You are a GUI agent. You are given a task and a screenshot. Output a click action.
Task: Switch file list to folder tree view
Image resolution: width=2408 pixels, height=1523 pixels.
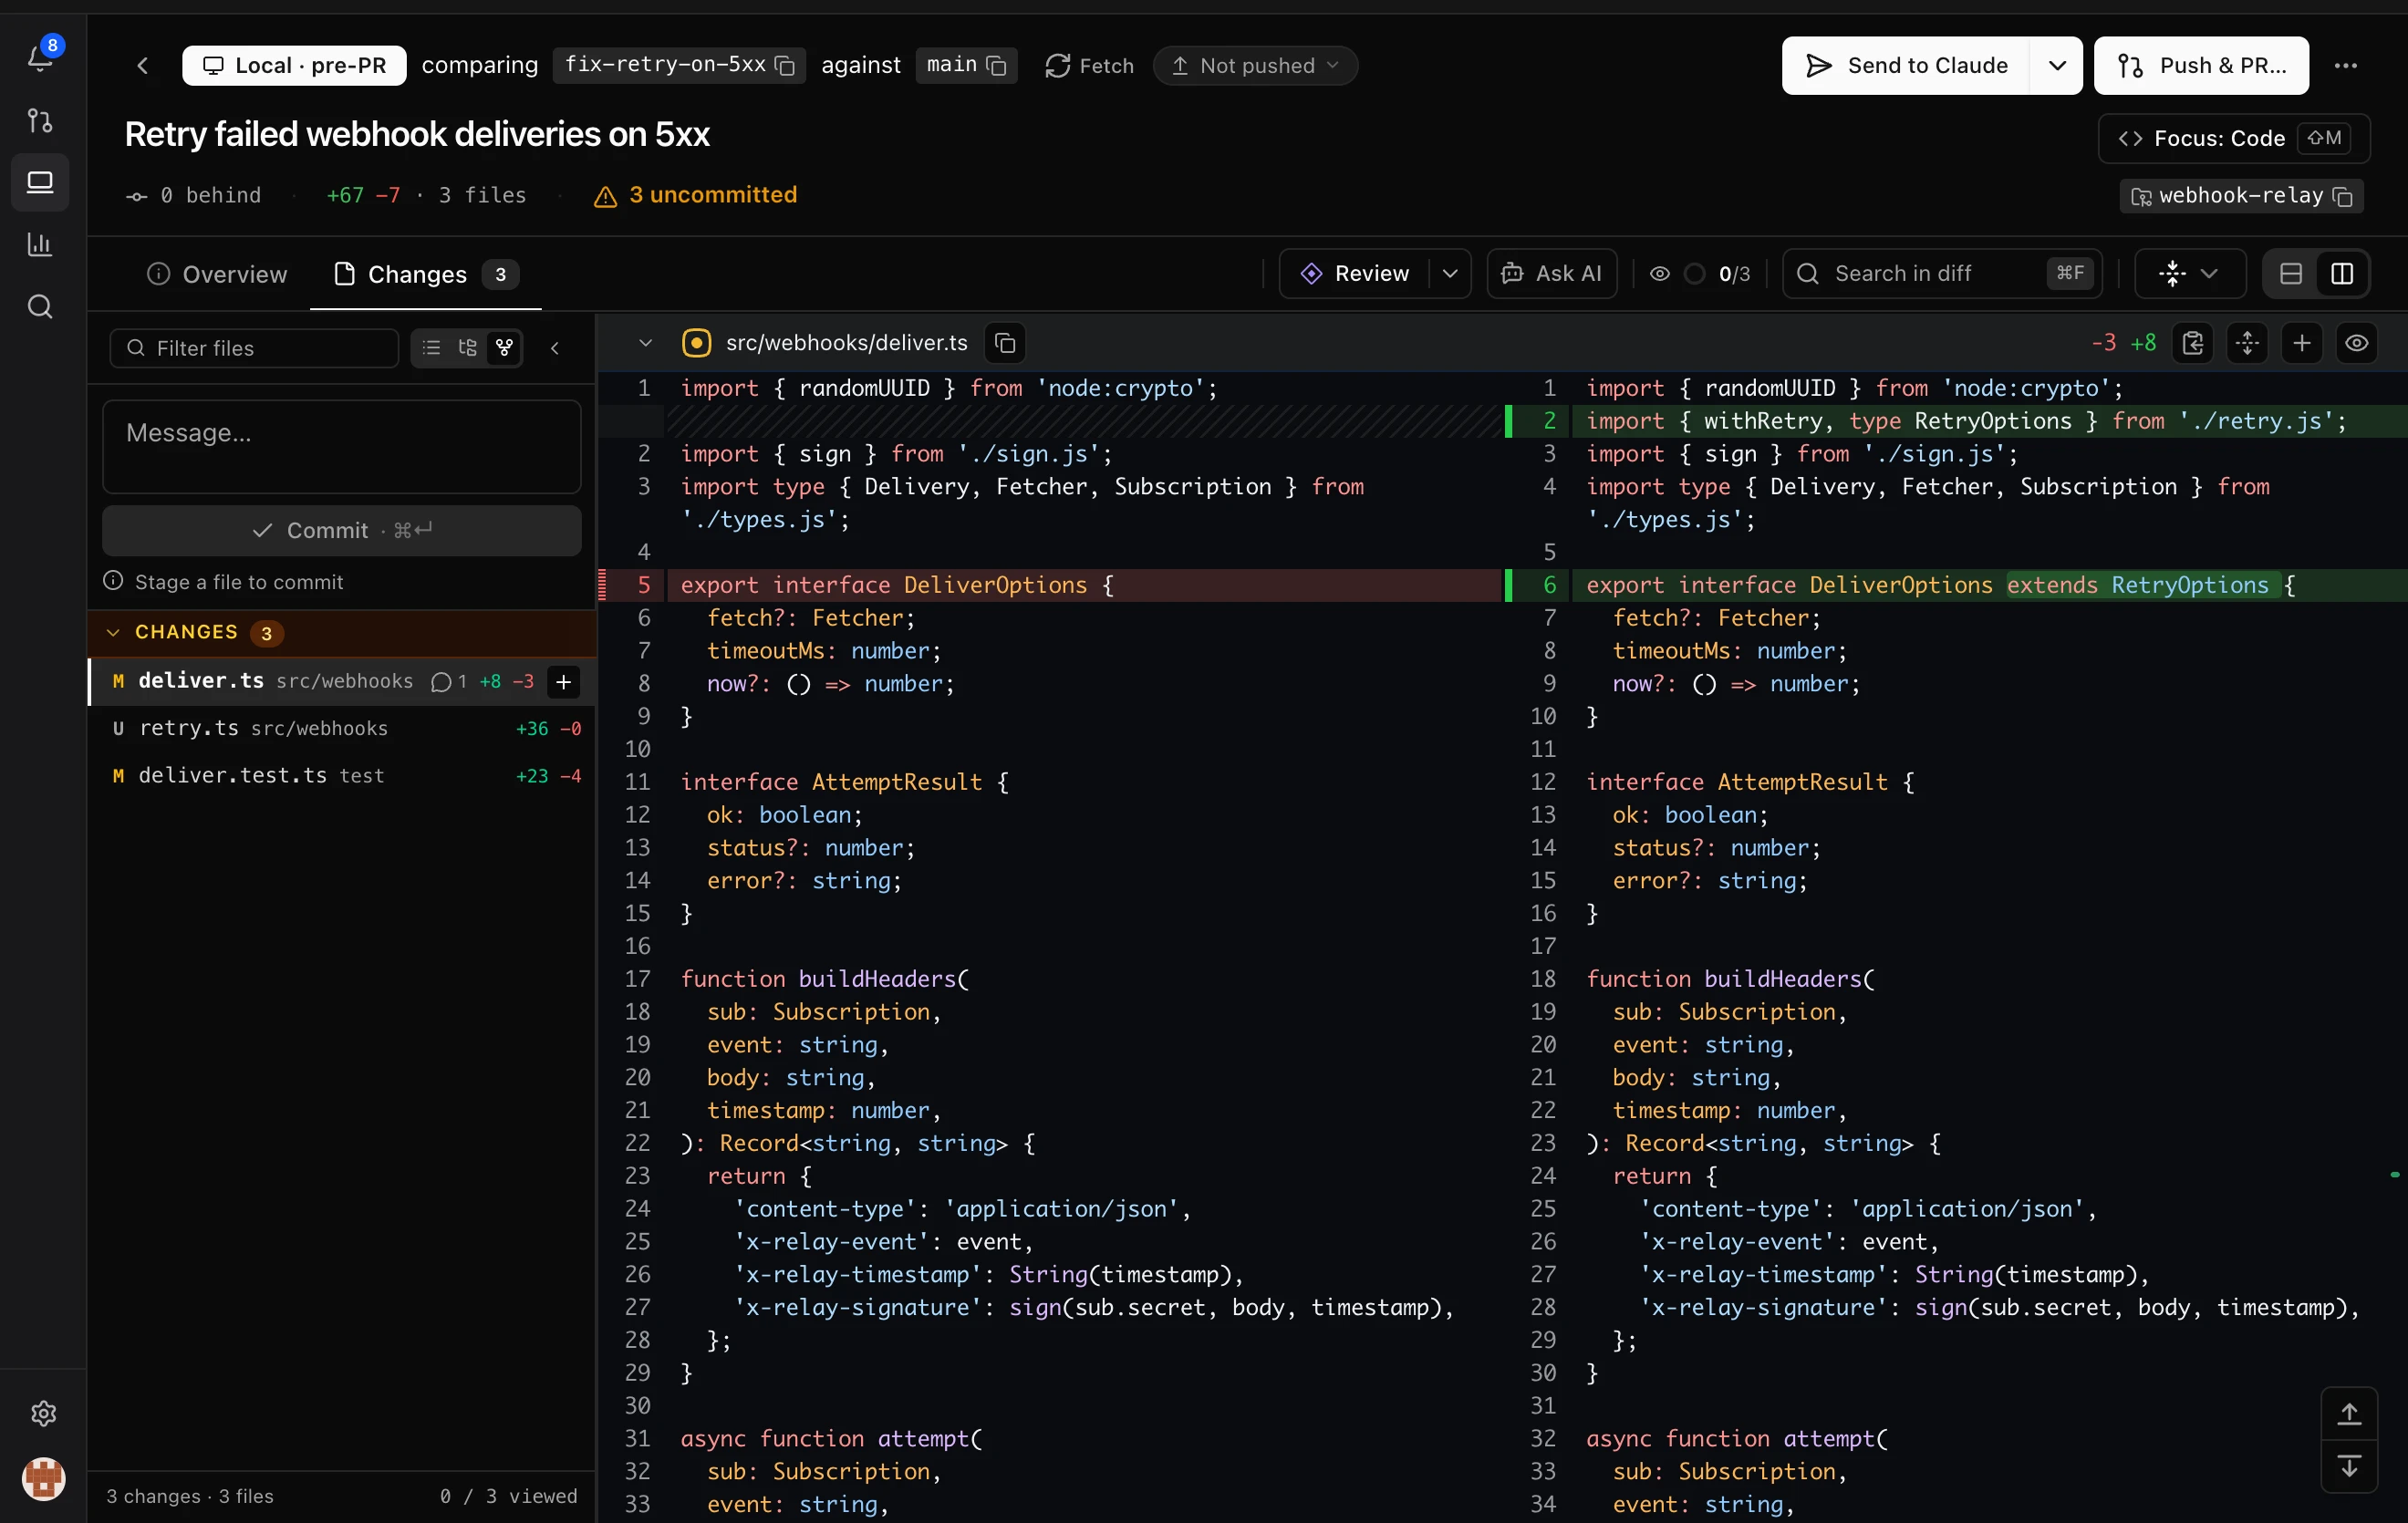click(468, 347)
